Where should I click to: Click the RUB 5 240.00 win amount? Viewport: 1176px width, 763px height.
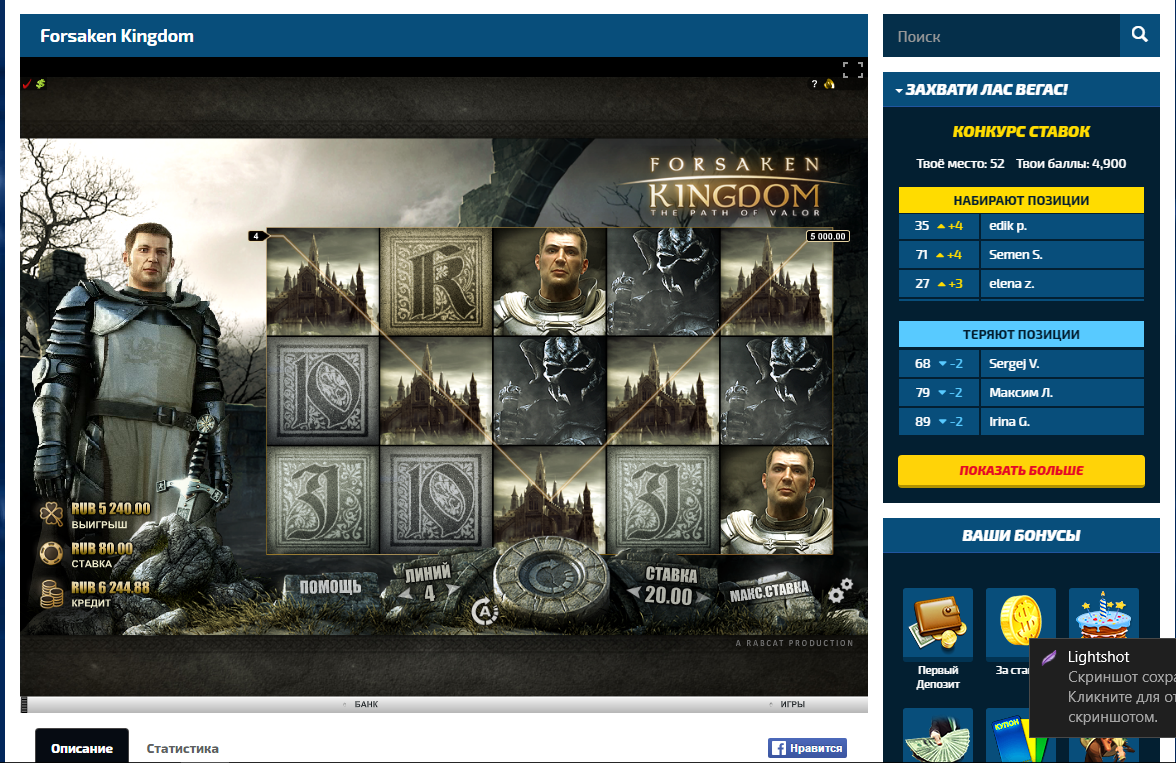point(111,509)
